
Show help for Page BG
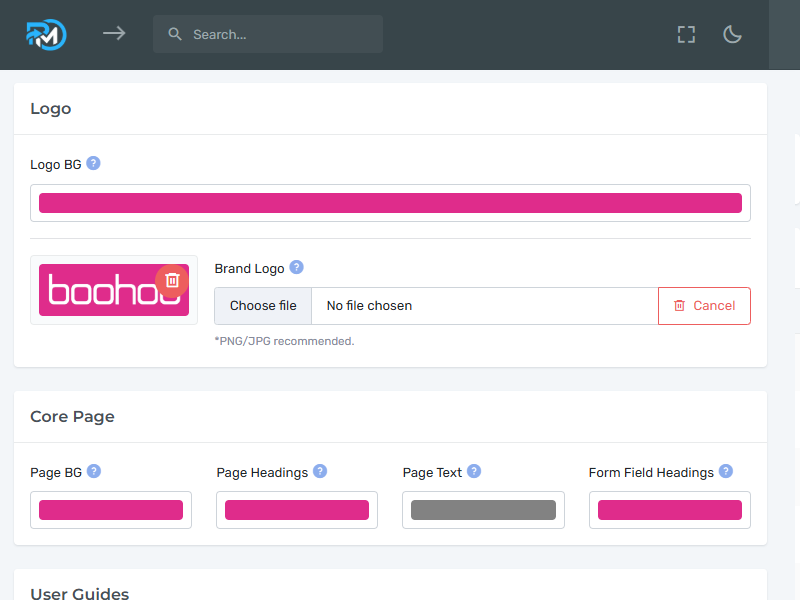pyautogui.click(x=94, y=472)
